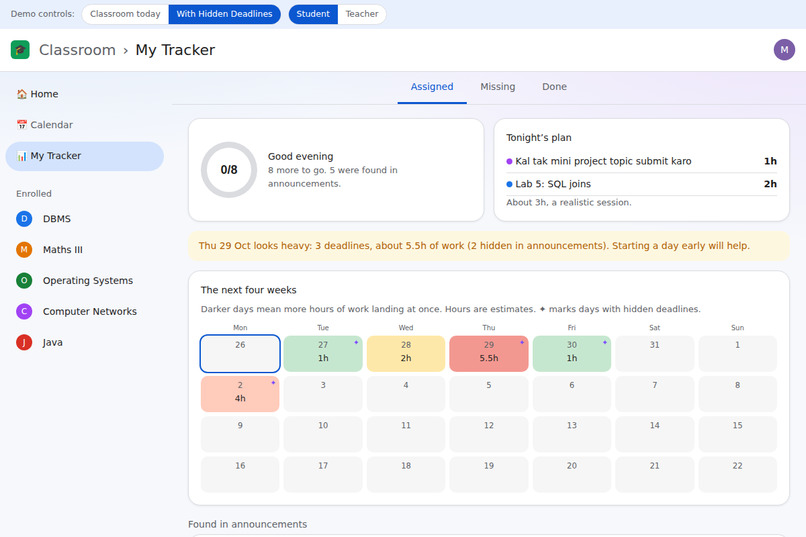Click the Calendar icon in sidebar
806x537 pixels.
(22, 125)
